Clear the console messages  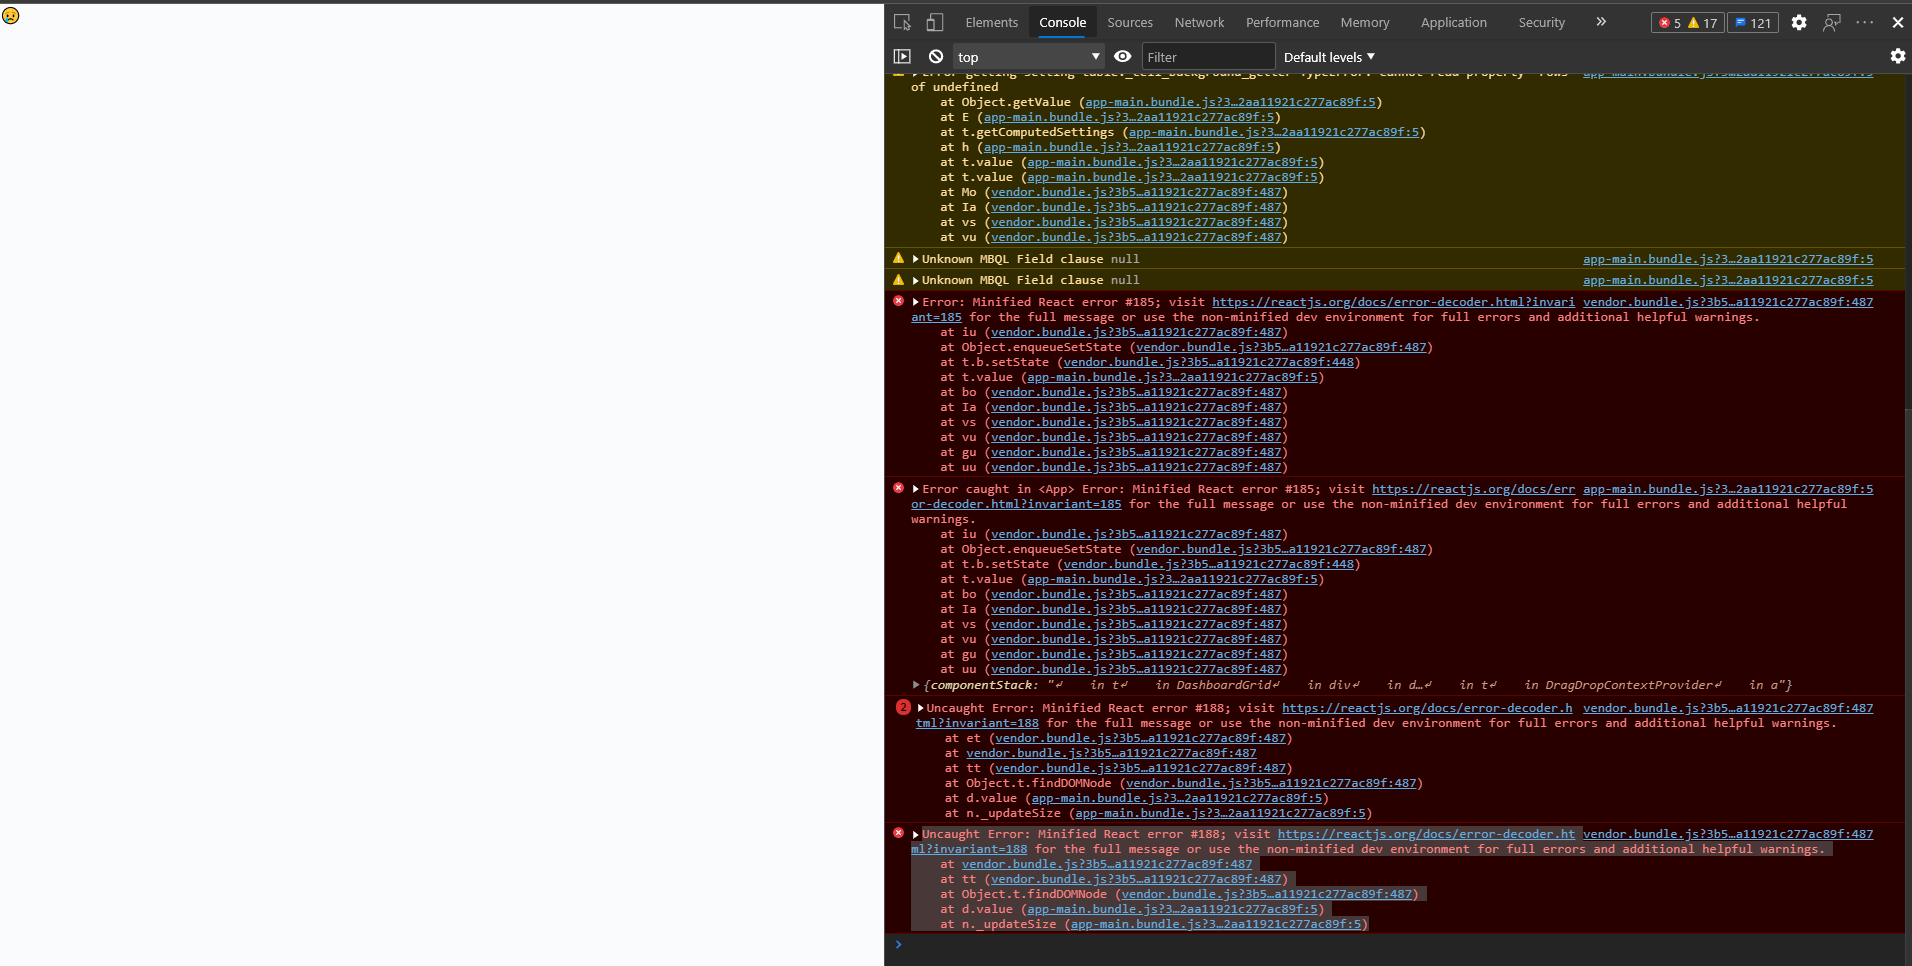coord(935,56)
